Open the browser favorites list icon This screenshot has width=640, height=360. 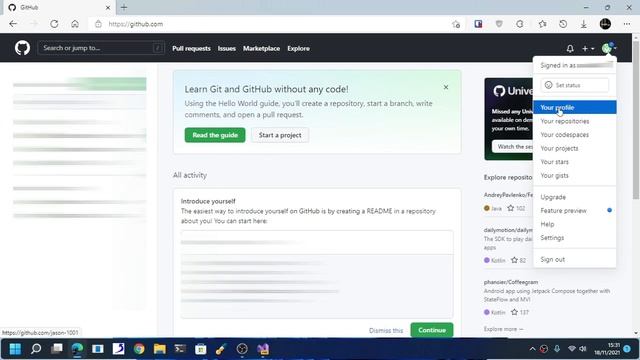point(542,24)
